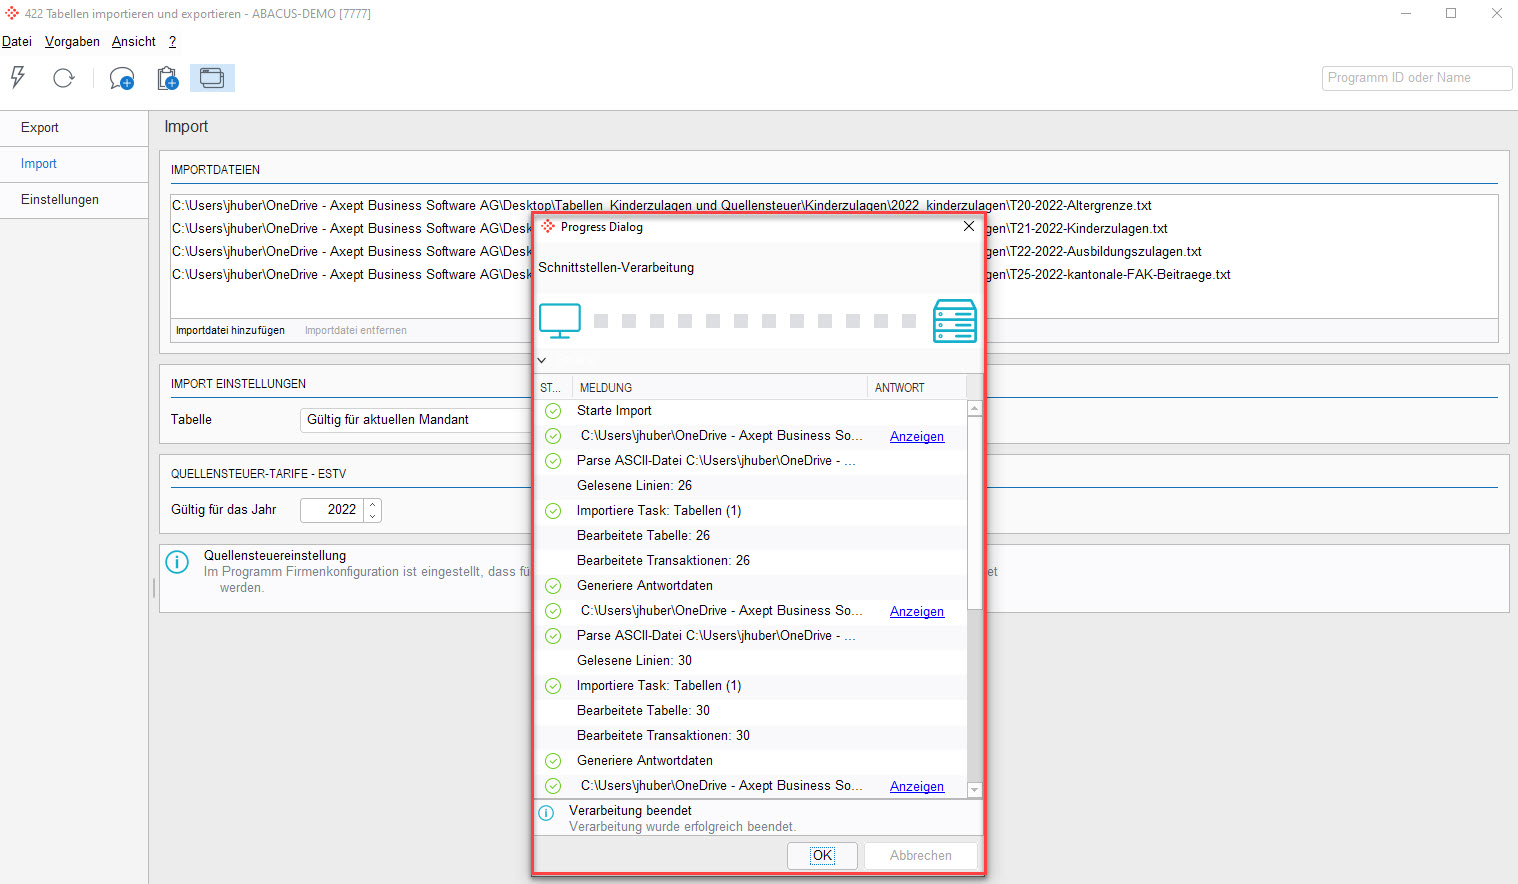The width and height of the screenshot is (1518, 884).
Task: Click scrollbar down arrow in message list
Action: point(975,790)
